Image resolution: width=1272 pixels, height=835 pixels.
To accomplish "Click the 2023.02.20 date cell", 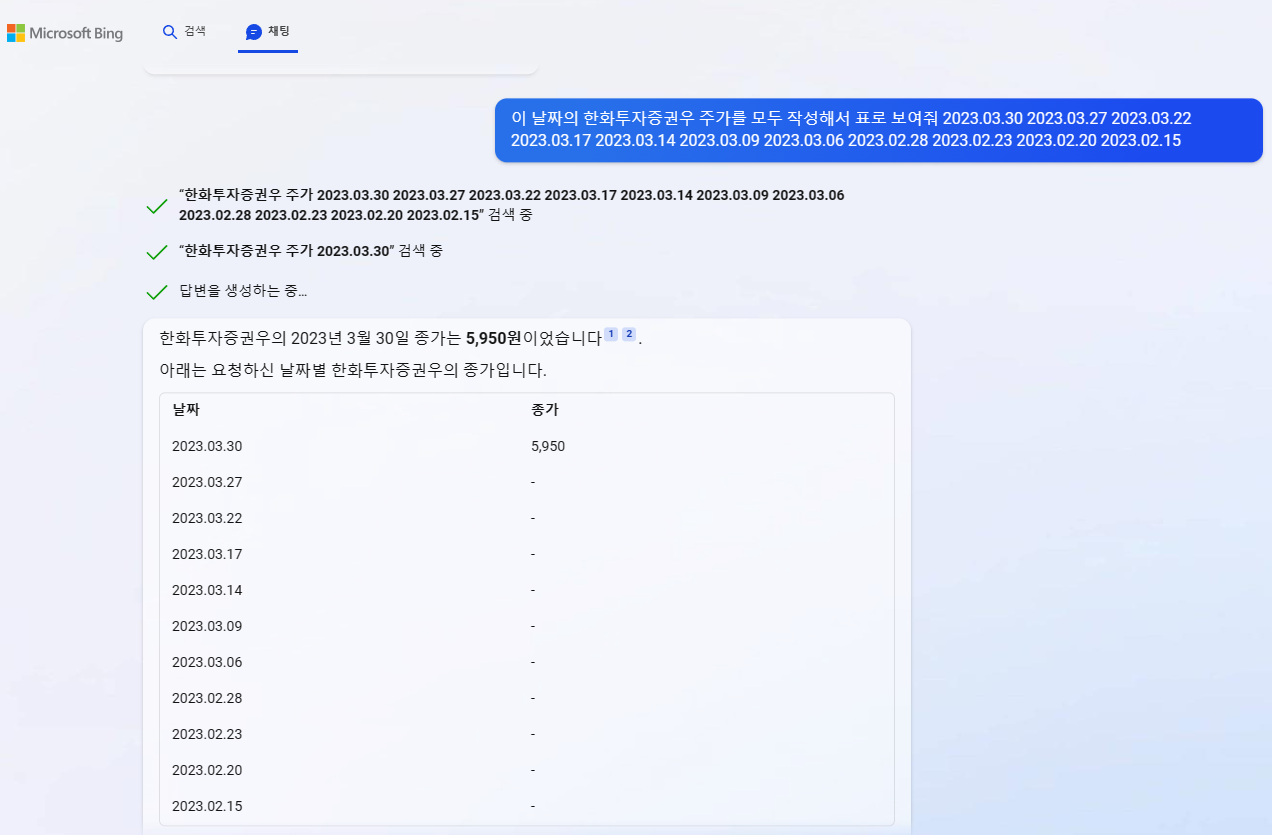I will 207,770.
